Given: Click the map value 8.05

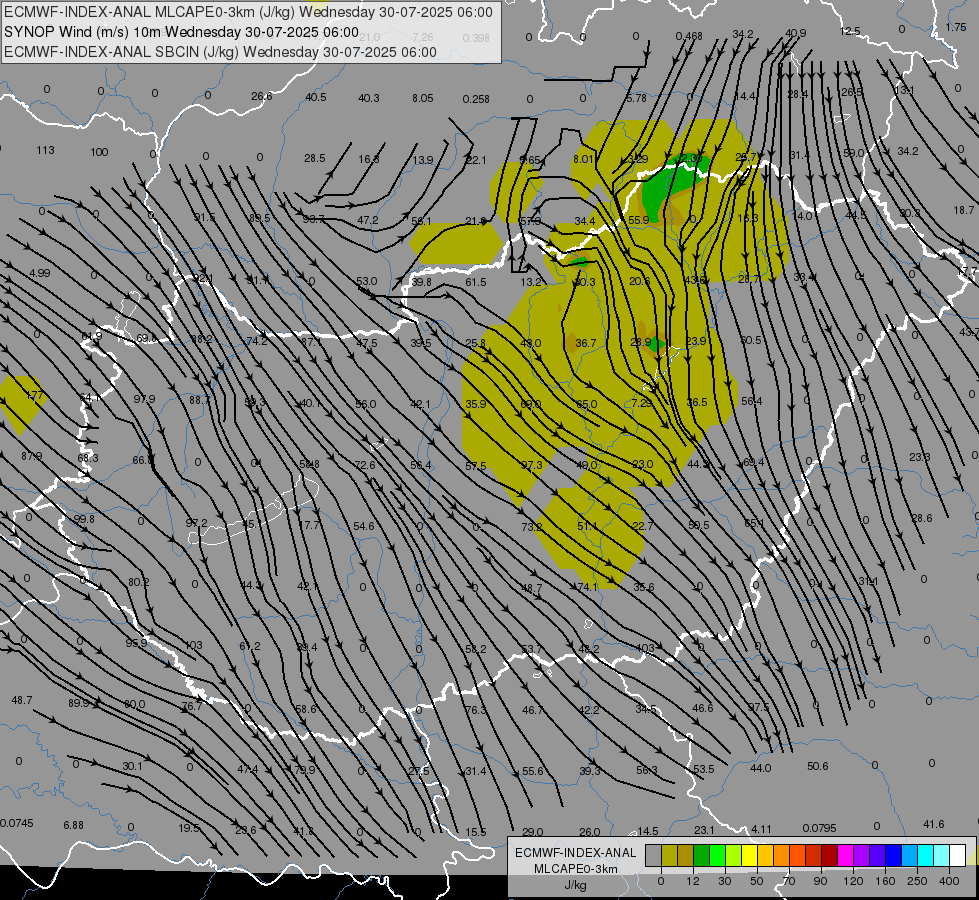Looking at the screenshot, I should 423,98.
